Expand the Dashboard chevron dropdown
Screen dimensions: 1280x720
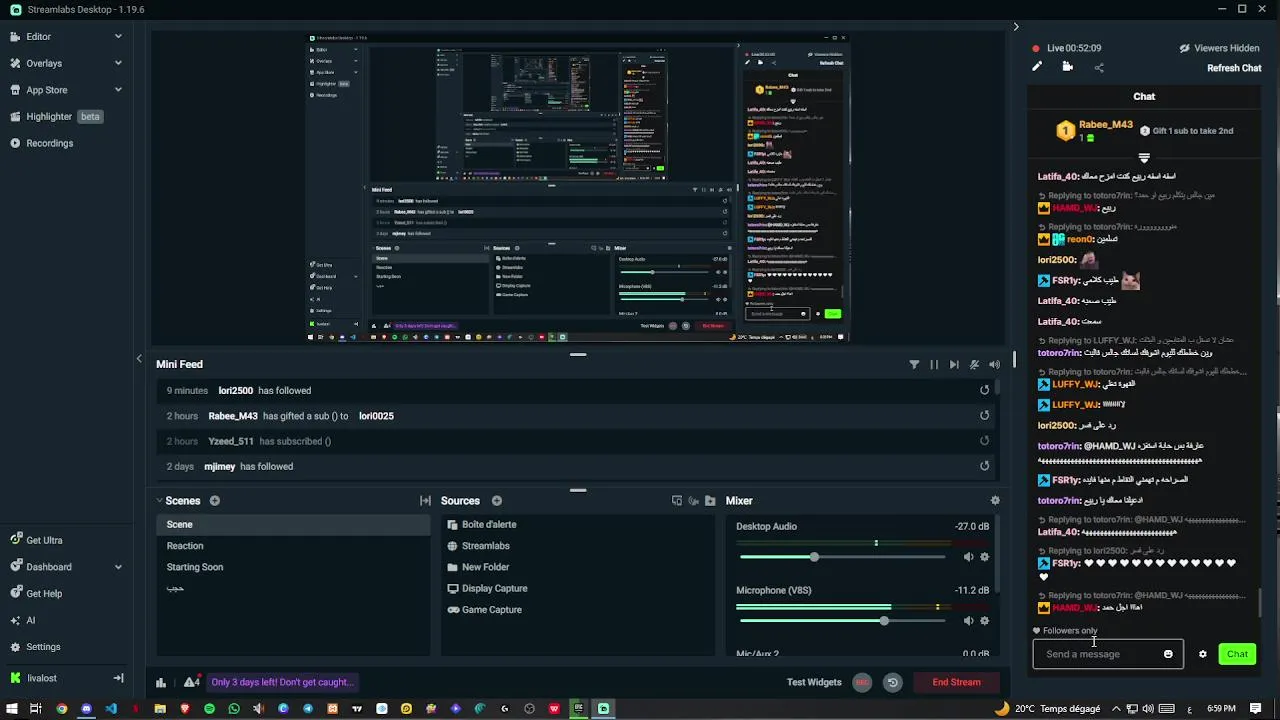tap(118, 567)
